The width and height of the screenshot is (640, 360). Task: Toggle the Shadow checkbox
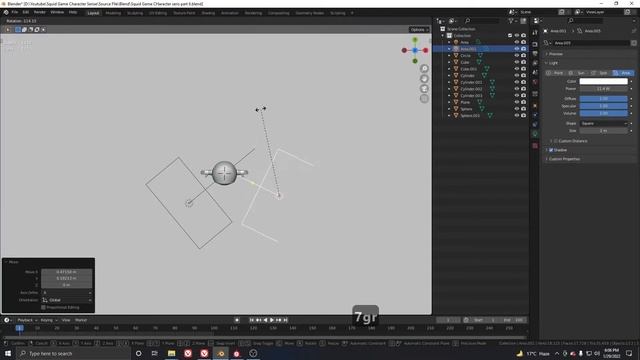551,150
